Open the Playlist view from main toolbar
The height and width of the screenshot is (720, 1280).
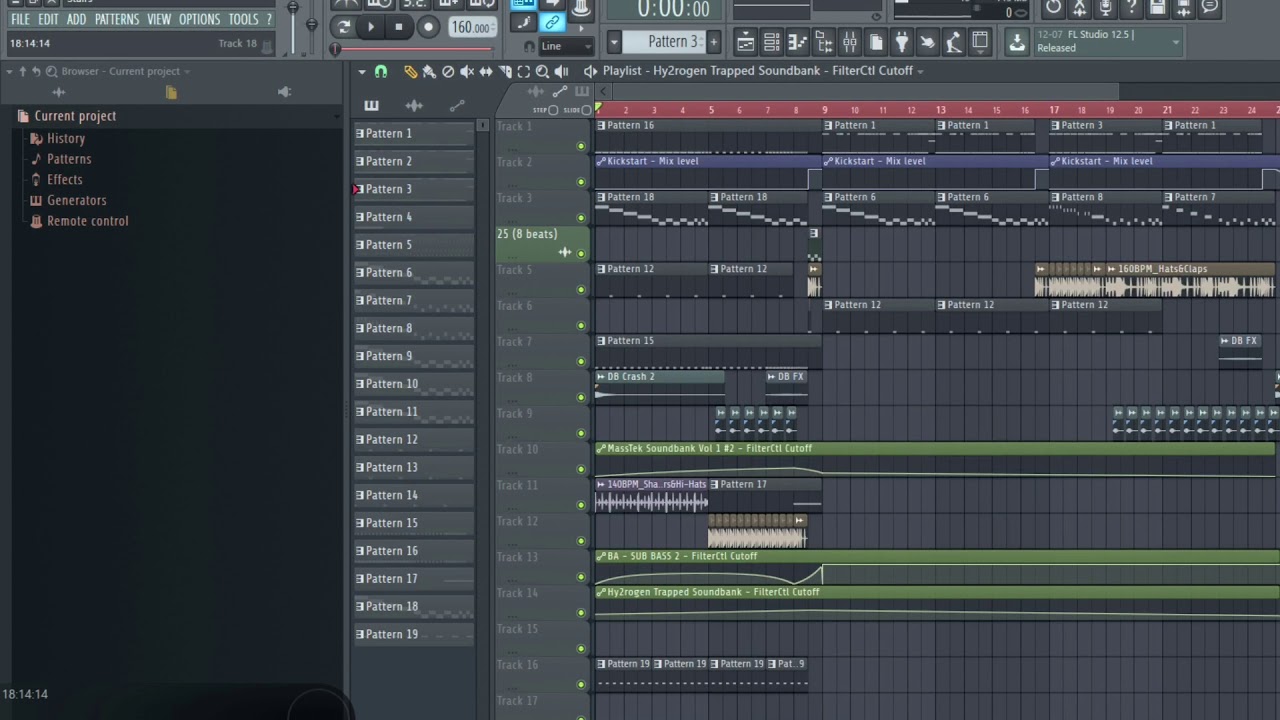745,42
